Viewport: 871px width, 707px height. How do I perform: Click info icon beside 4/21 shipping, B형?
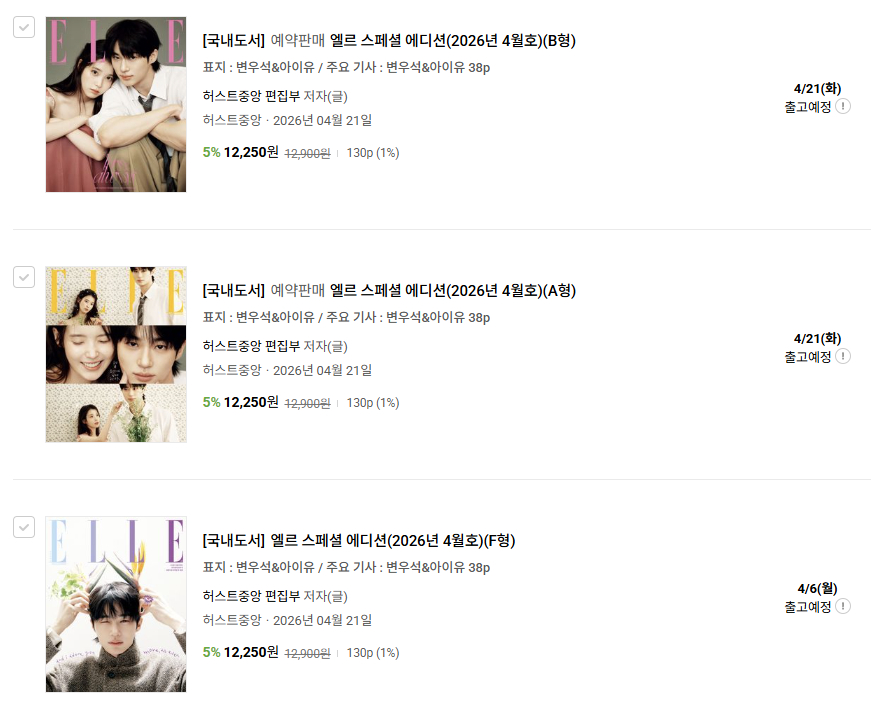pos(843,106)
